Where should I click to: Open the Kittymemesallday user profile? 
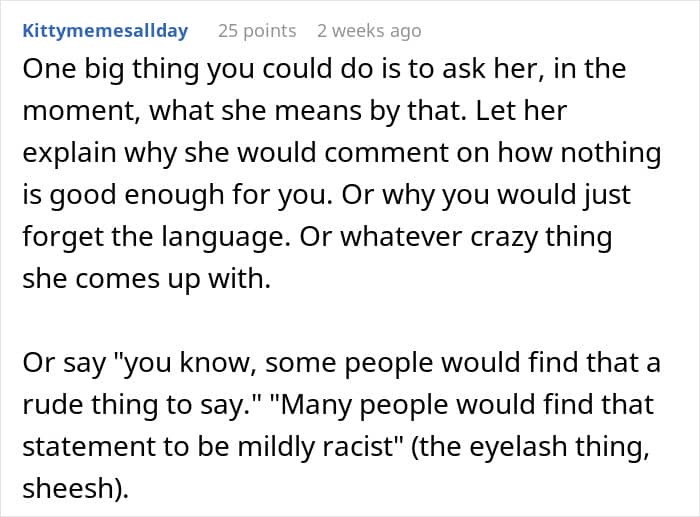pyautogui.click(x=105, y=31)
